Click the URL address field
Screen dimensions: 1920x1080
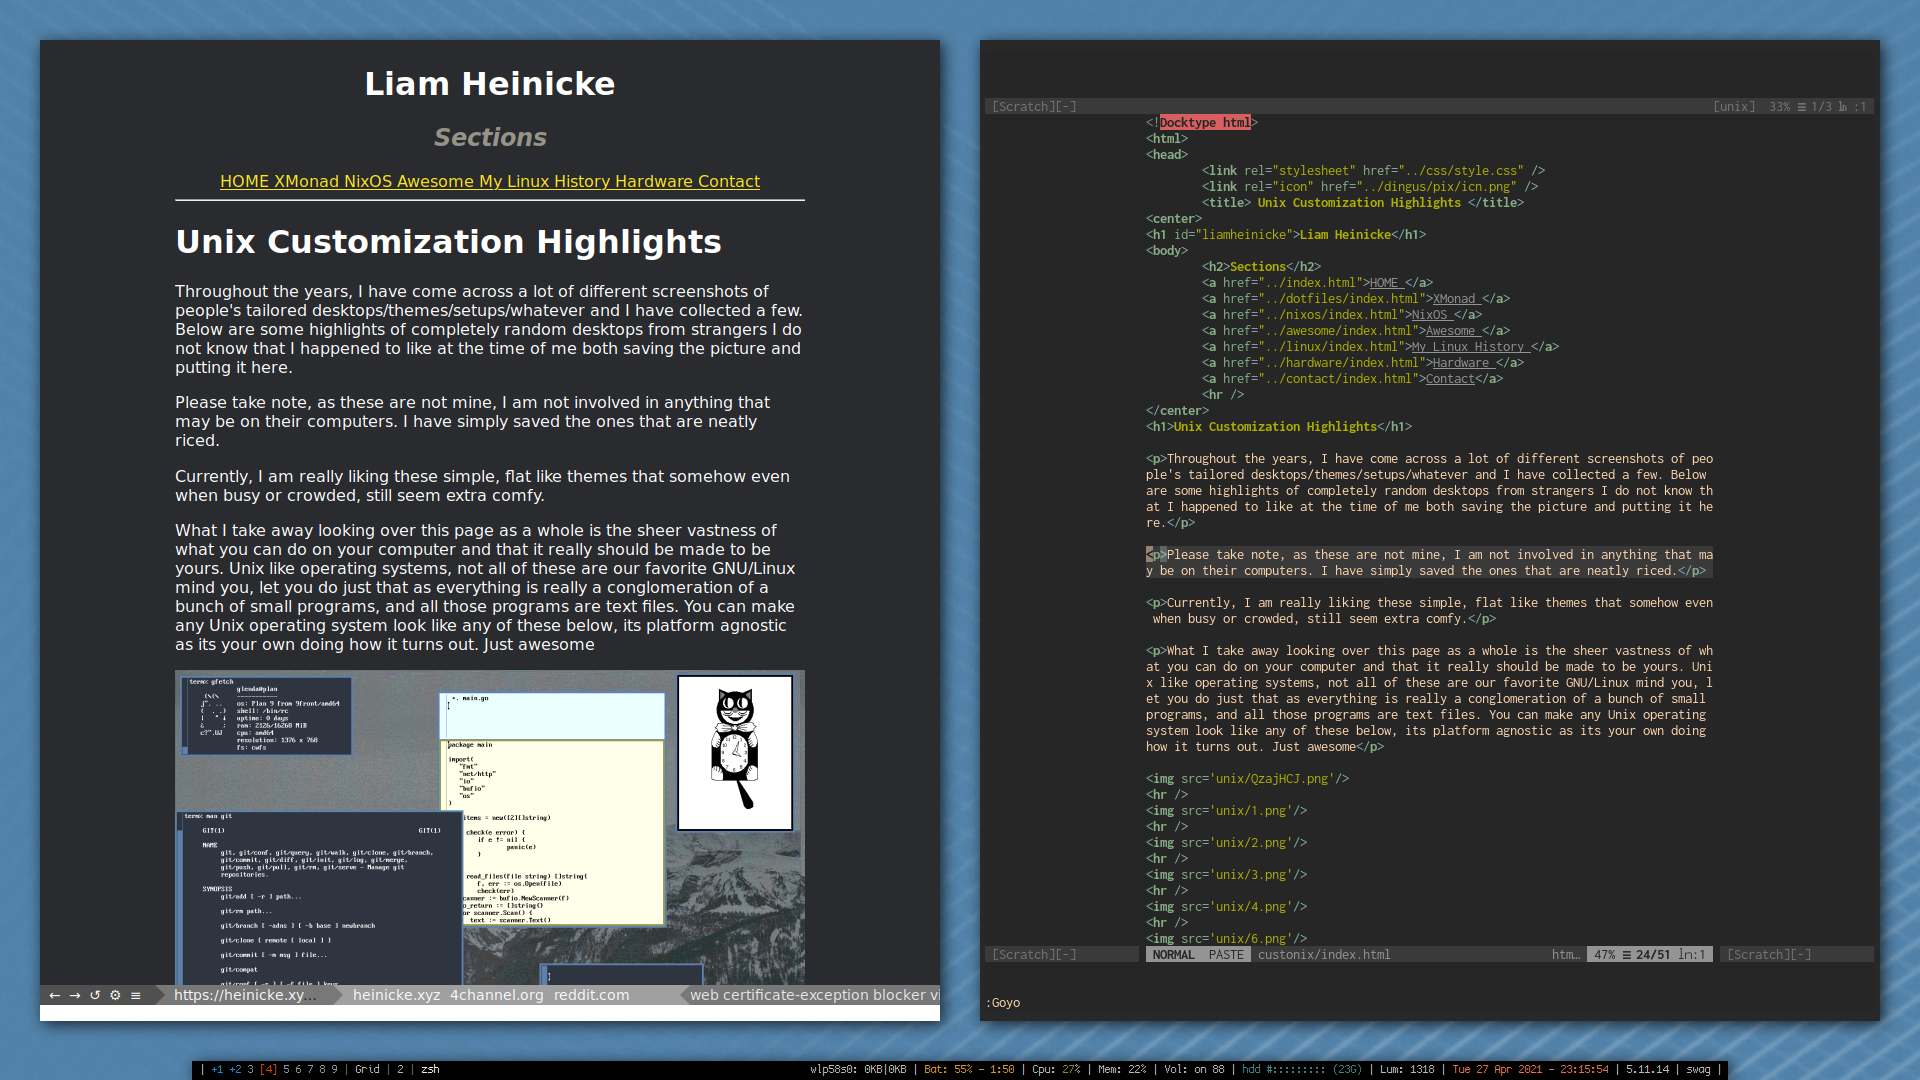click(245, 995)
